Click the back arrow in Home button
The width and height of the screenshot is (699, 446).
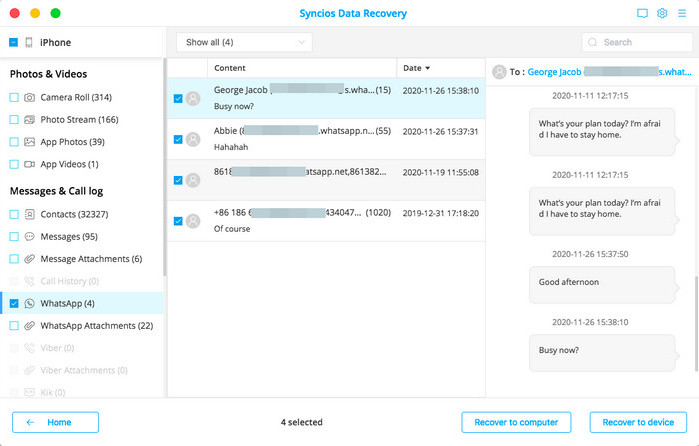click(30, 422)
